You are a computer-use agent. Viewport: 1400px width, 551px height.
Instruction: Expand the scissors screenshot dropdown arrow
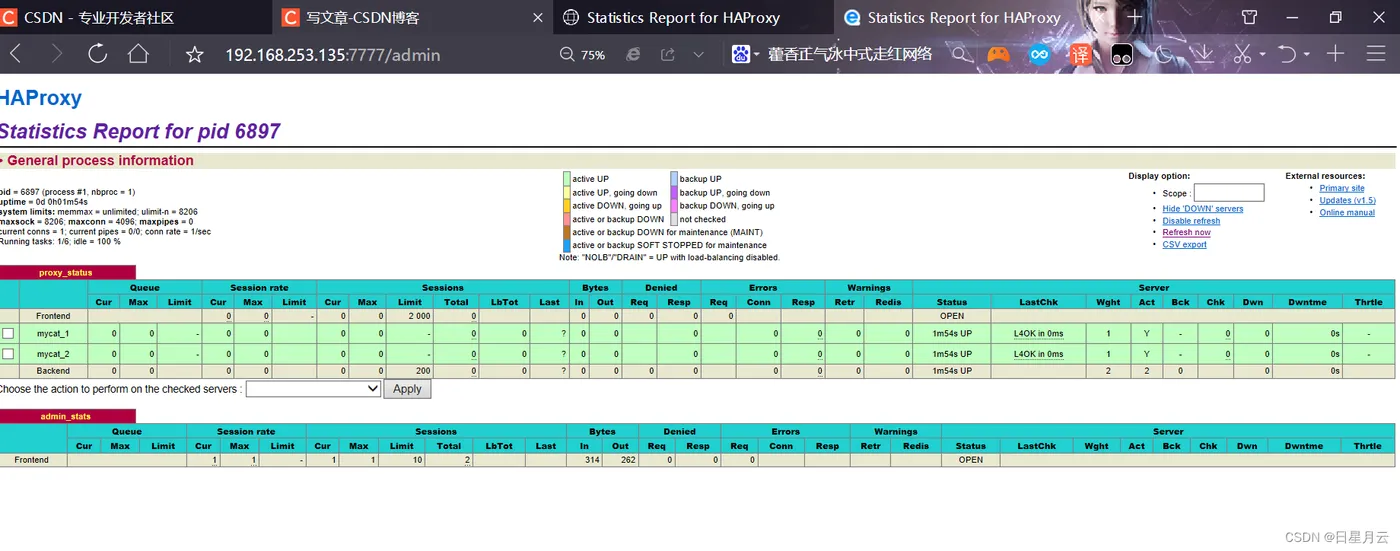1262,55
